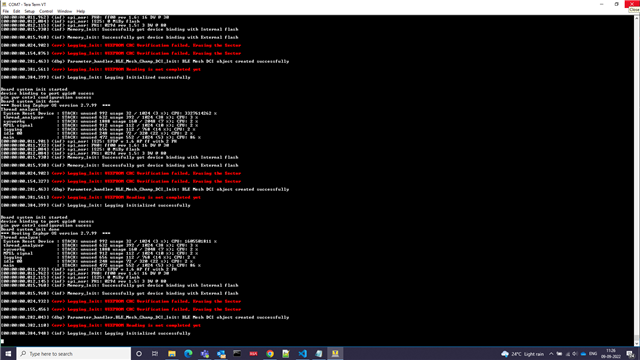Switch input language via ENG indicator
The width and height of the screenshot is (640, 360).
pos(593,354)
